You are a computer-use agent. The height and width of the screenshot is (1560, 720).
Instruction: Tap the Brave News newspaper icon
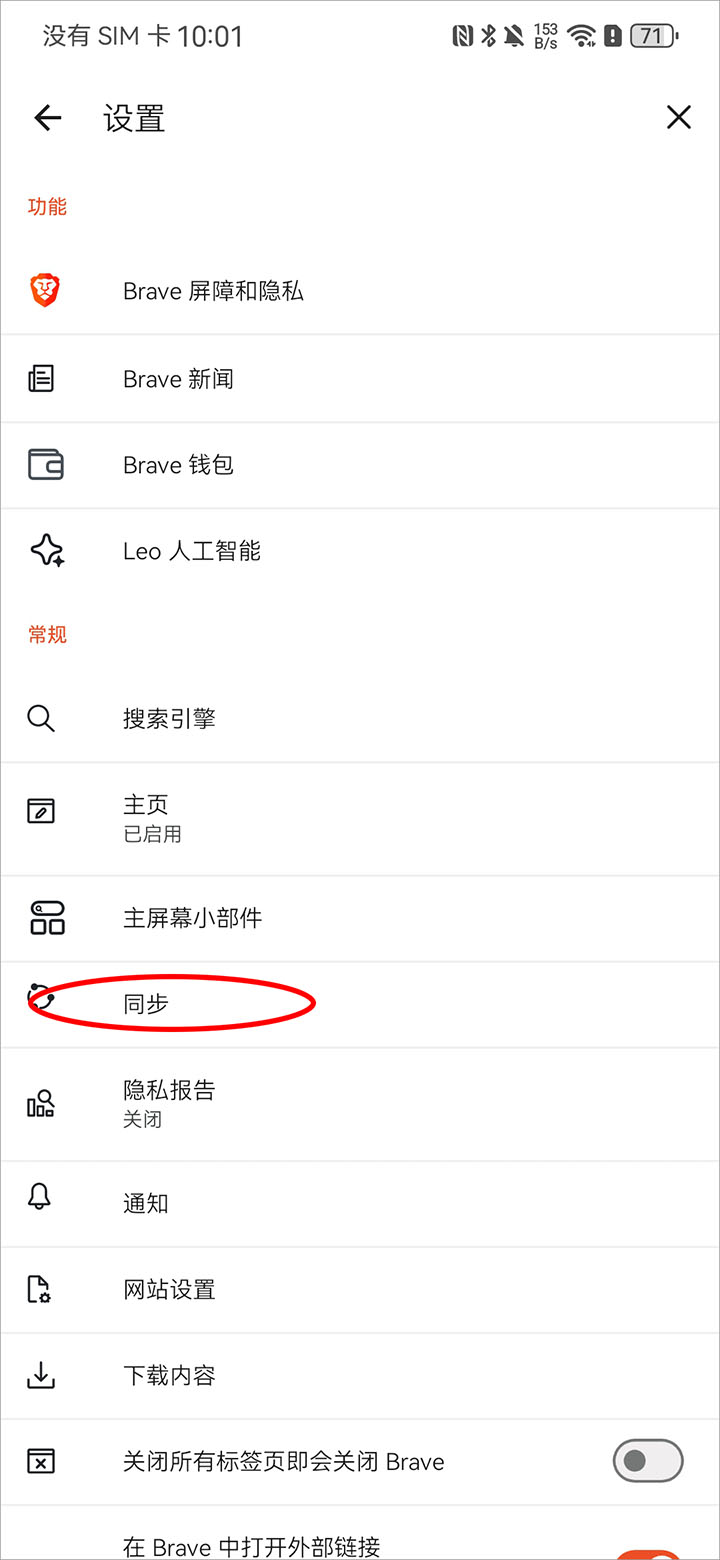41,379
